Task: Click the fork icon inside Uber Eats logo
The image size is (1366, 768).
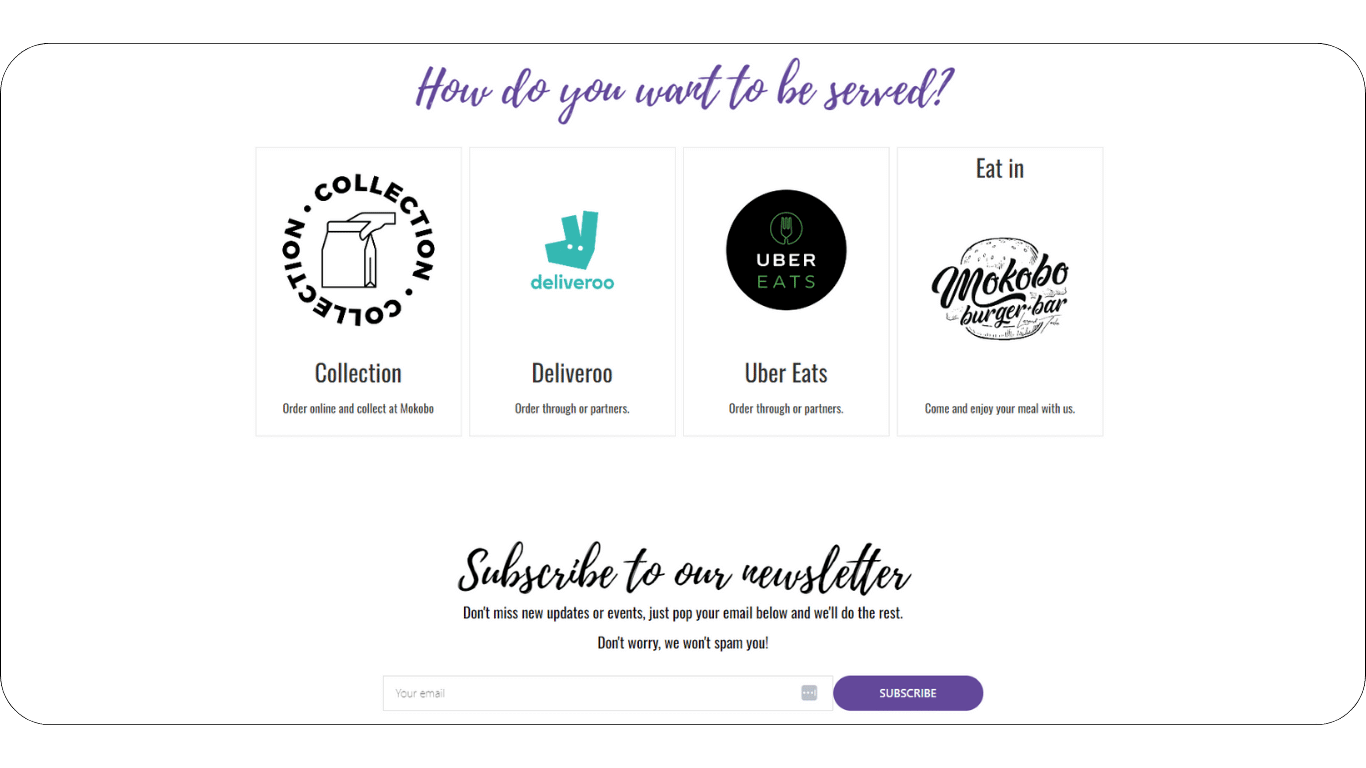Action: click(x=786, y=228)
